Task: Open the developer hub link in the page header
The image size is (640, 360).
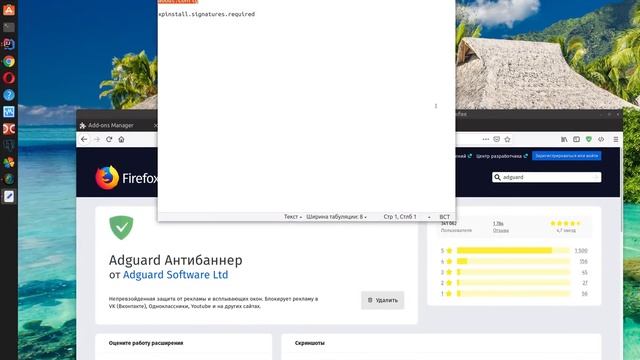Action: (502, 156)
